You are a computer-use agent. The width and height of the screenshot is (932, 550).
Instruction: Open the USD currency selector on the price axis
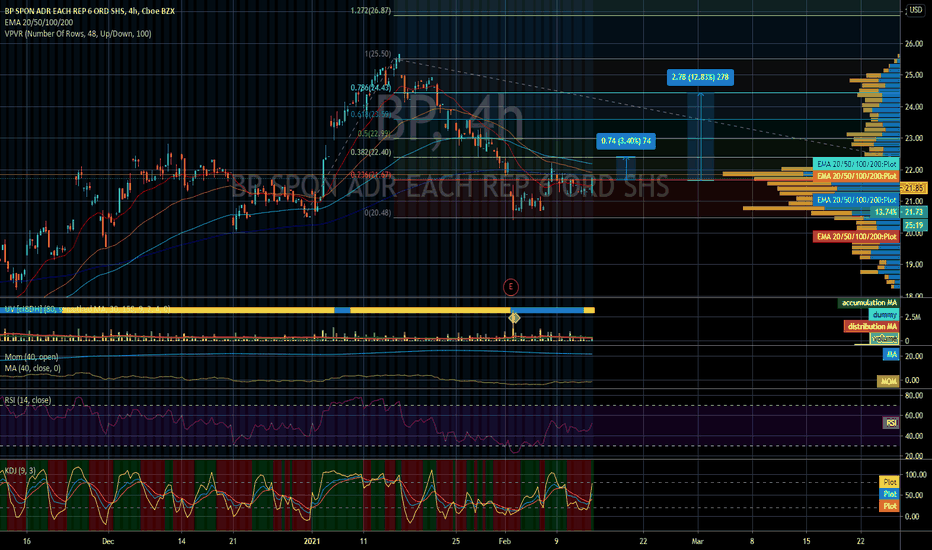(915, 10)
